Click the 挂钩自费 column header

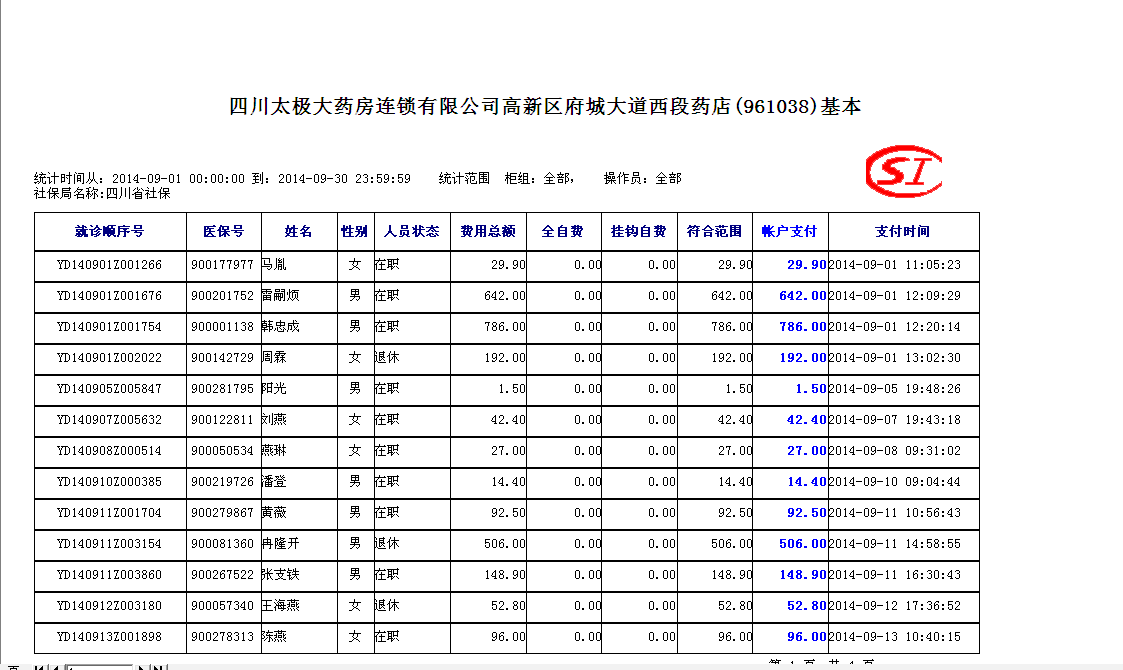(638, 231)
